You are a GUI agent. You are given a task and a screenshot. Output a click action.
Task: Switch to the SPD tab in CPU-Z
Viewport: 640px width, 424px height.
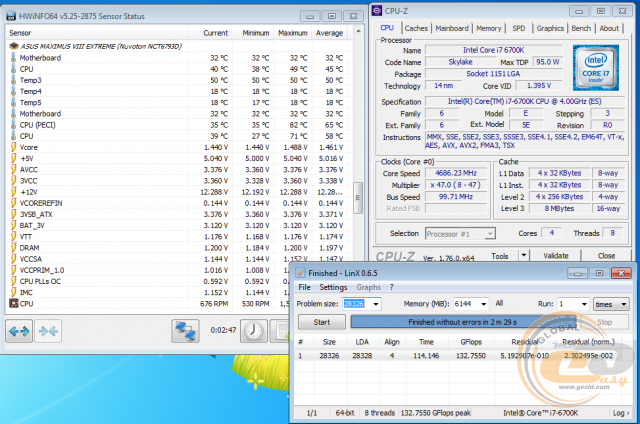point(519,28)
